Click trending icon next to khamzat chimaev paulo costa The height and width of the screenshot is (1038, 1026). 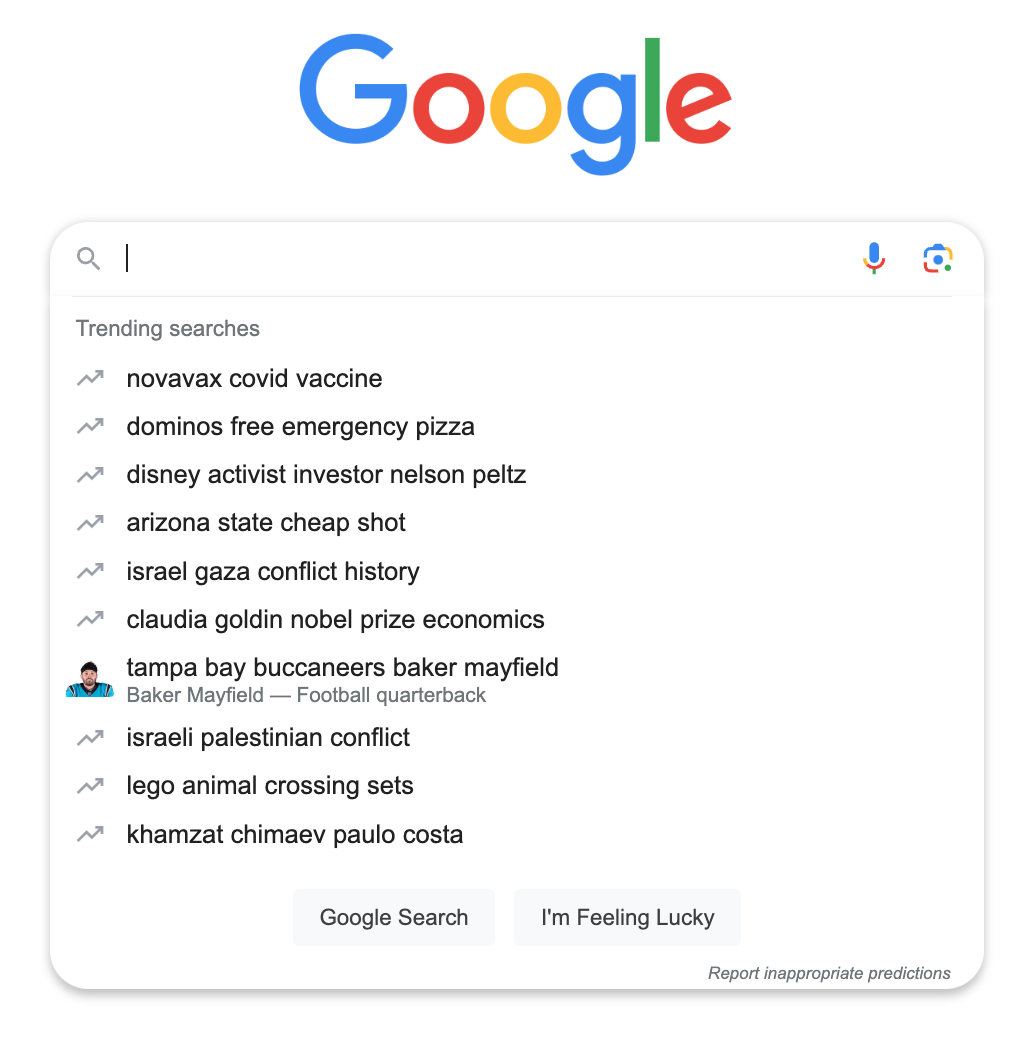tap(90, 834)
